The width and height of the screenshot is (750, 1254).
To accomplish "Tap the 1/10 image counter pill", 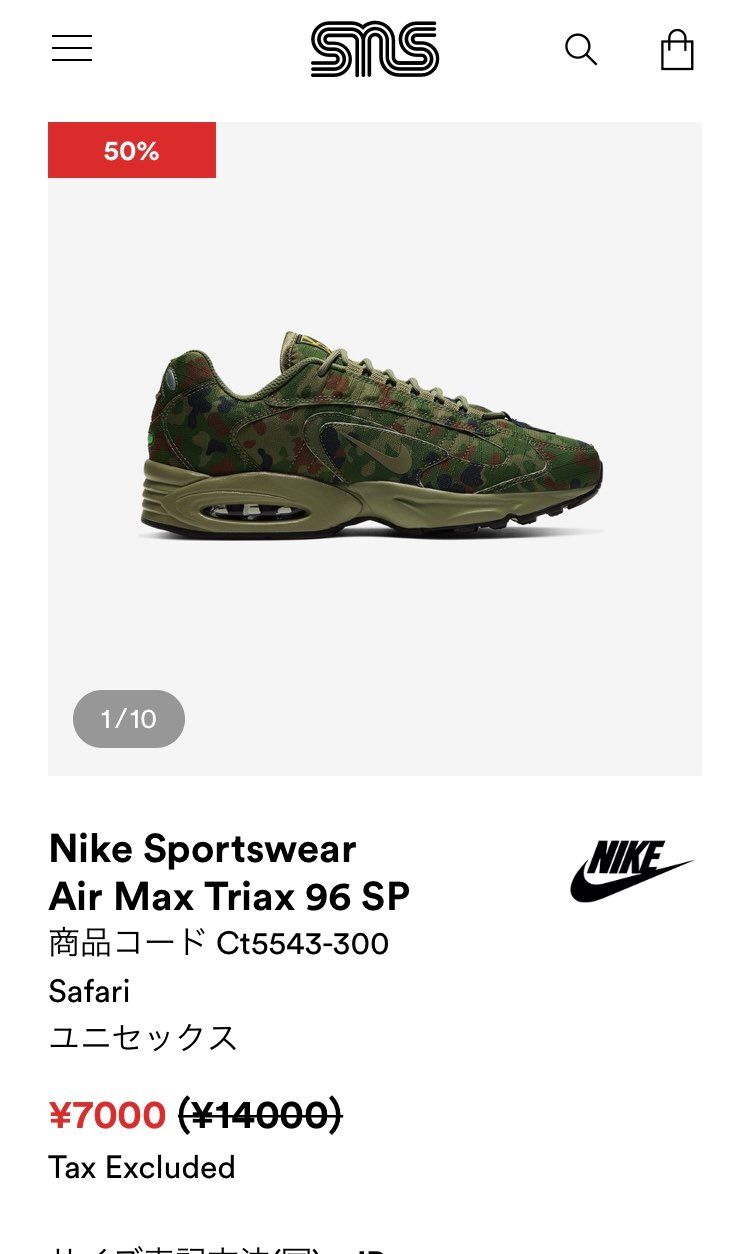I will [x=129, y=719].
